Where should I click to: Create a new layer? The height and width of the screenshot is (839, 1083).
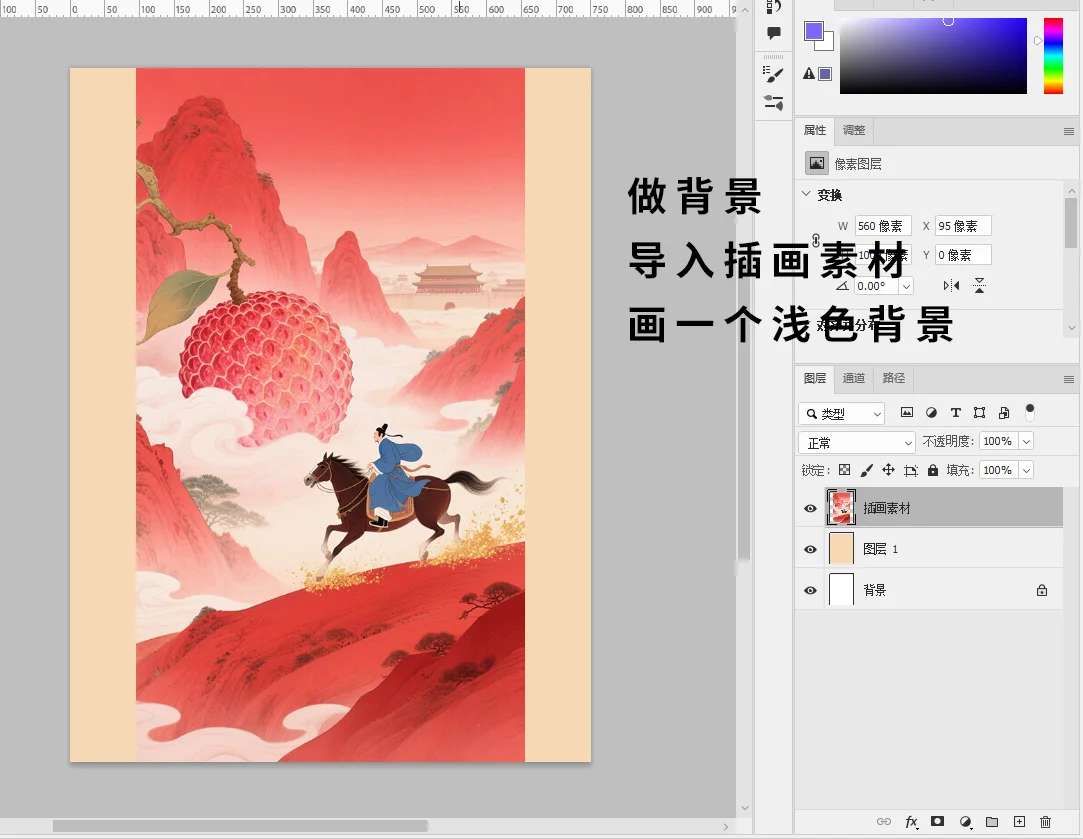tap(1019, 821)
